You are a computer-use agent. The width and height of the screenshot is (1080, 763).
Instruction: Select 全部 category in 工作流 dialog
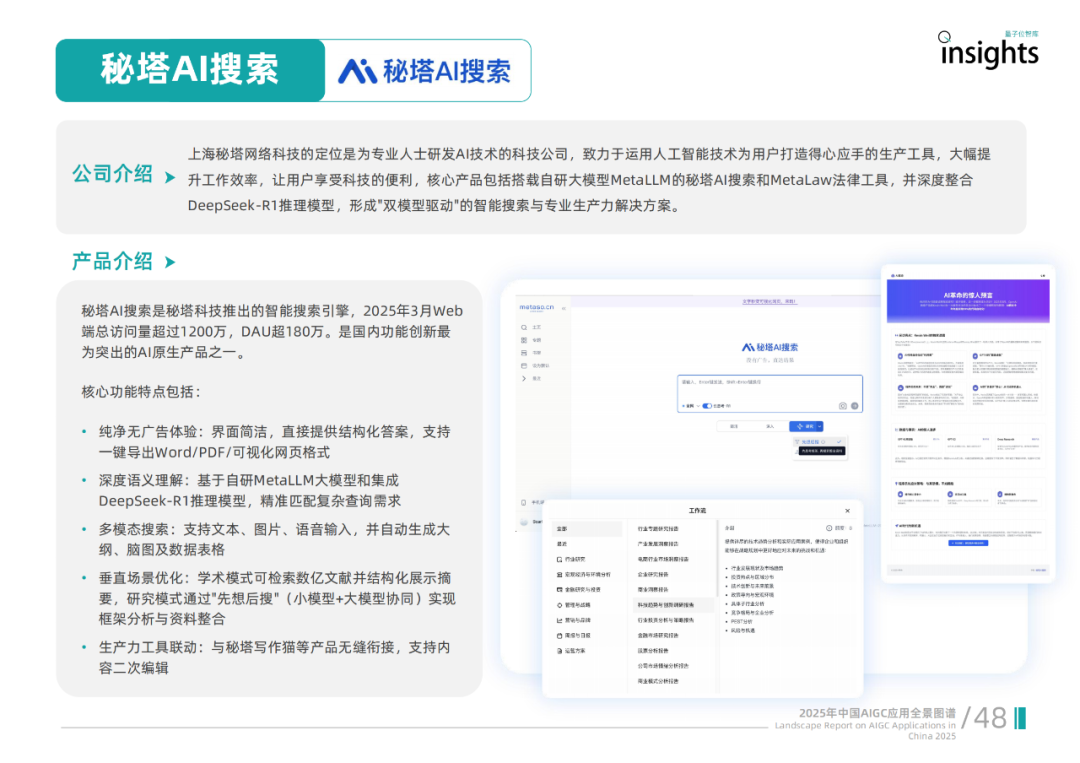point(588,529)
